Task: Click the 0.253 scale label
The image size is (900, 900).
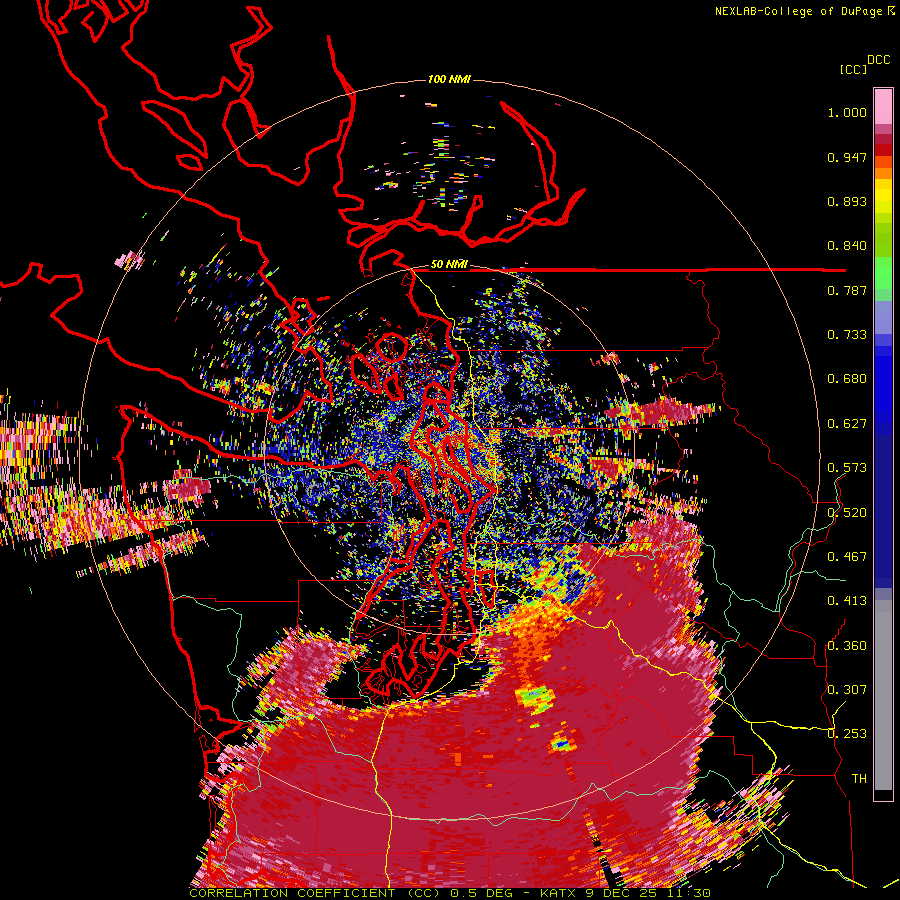Action: click(x=847, y=734)
